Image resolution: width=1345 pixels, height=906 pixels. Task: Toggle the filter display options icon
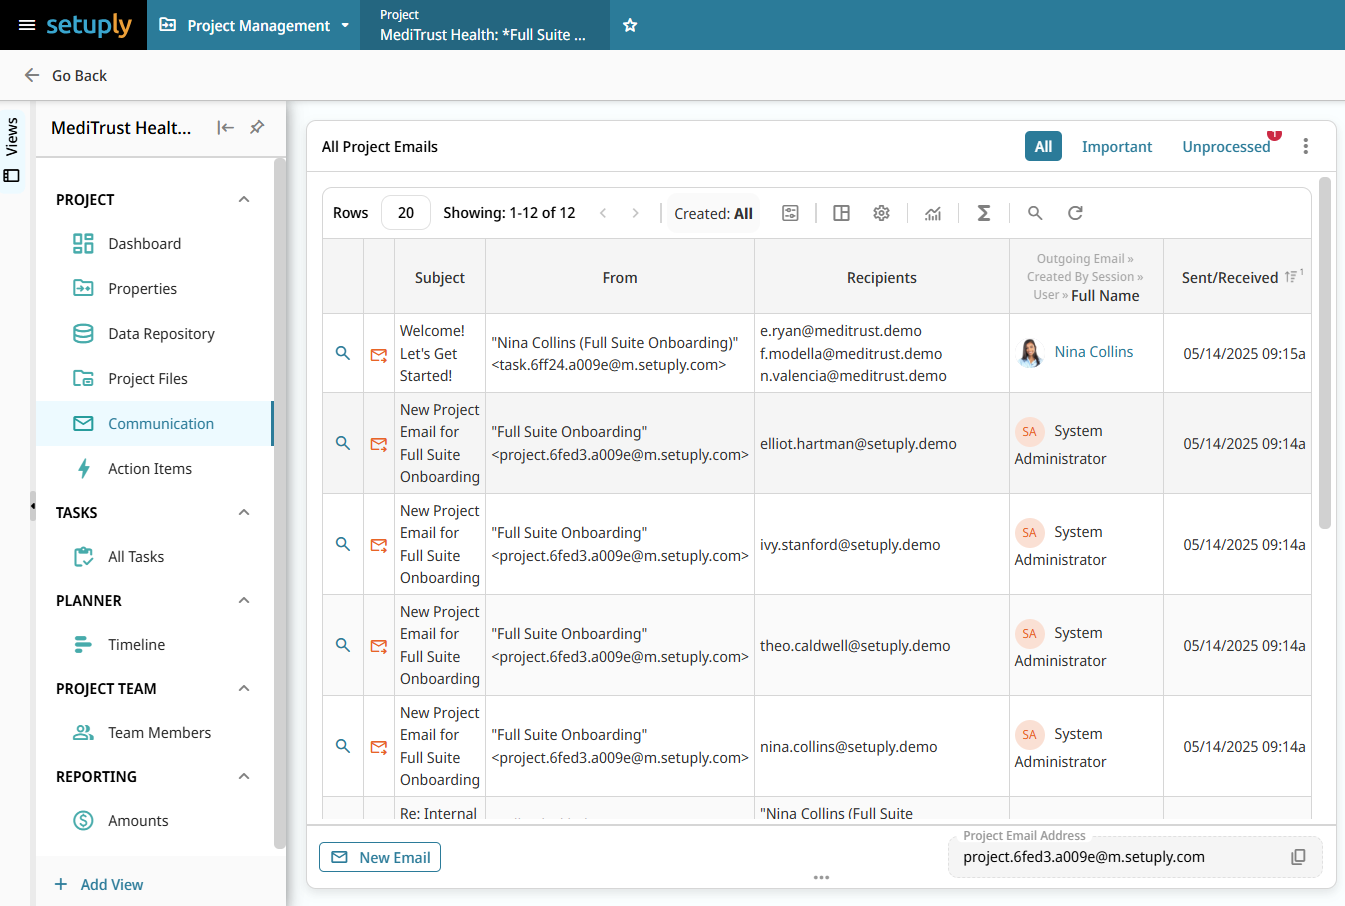(790, 213)
